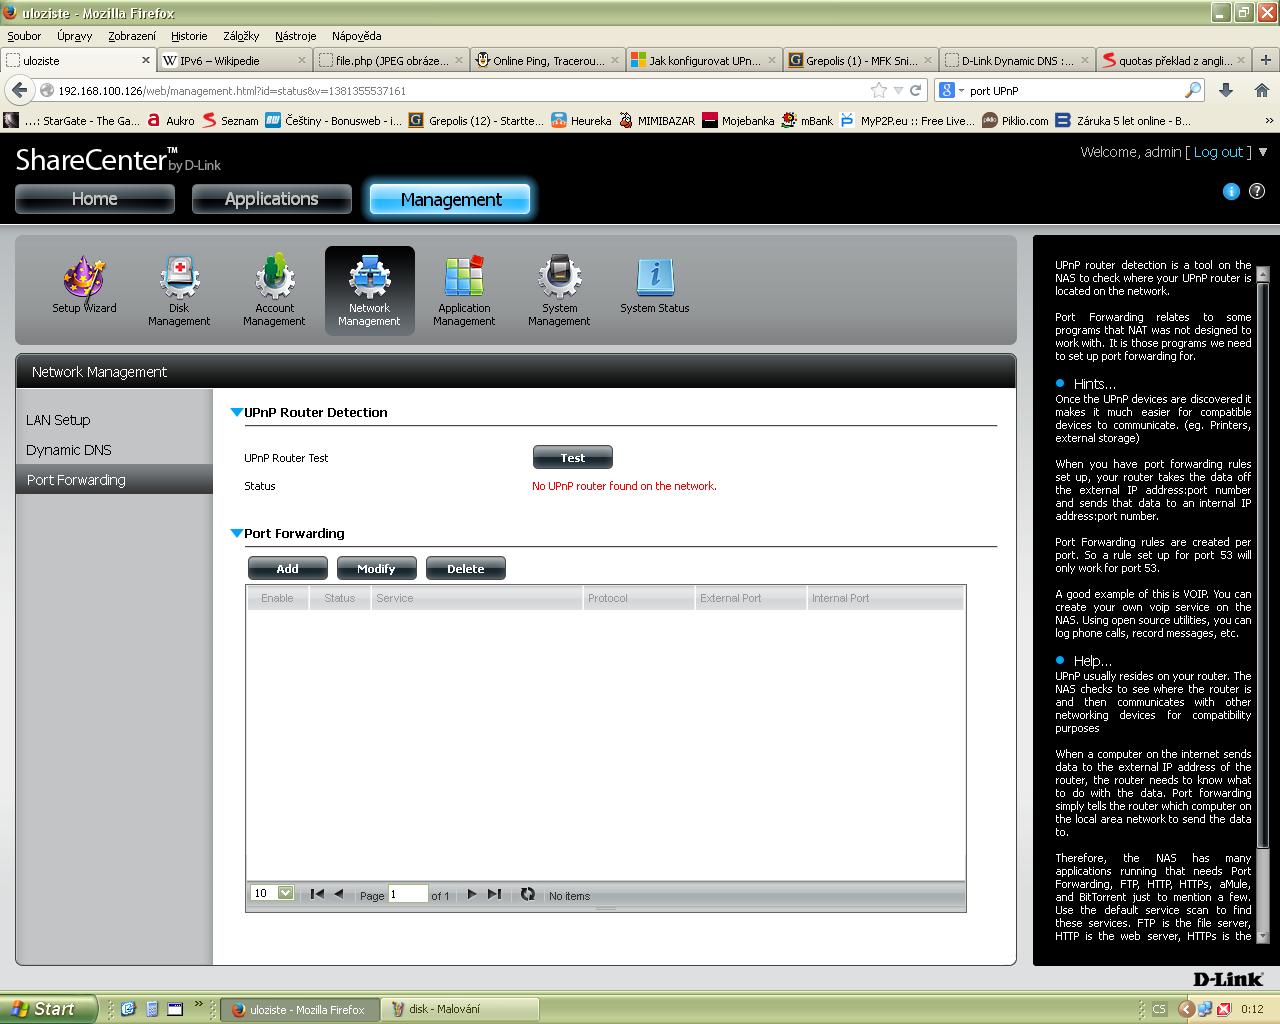Open System Management icon
Screen dimensions: 1280x1024
coord(559,291)
